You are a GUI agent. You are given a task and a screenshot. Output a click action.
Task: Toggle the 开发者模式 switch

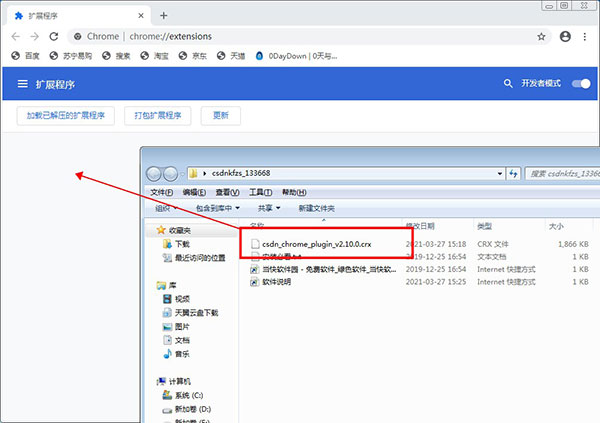click(581, 84)
